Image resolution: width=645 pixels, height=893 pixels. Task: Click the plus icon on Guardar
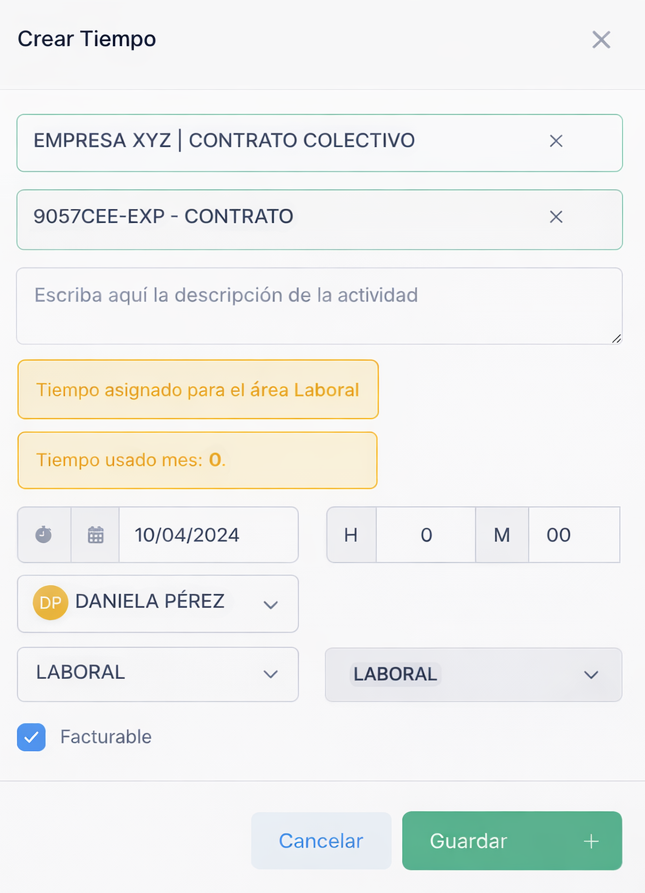tap(591, 841)
